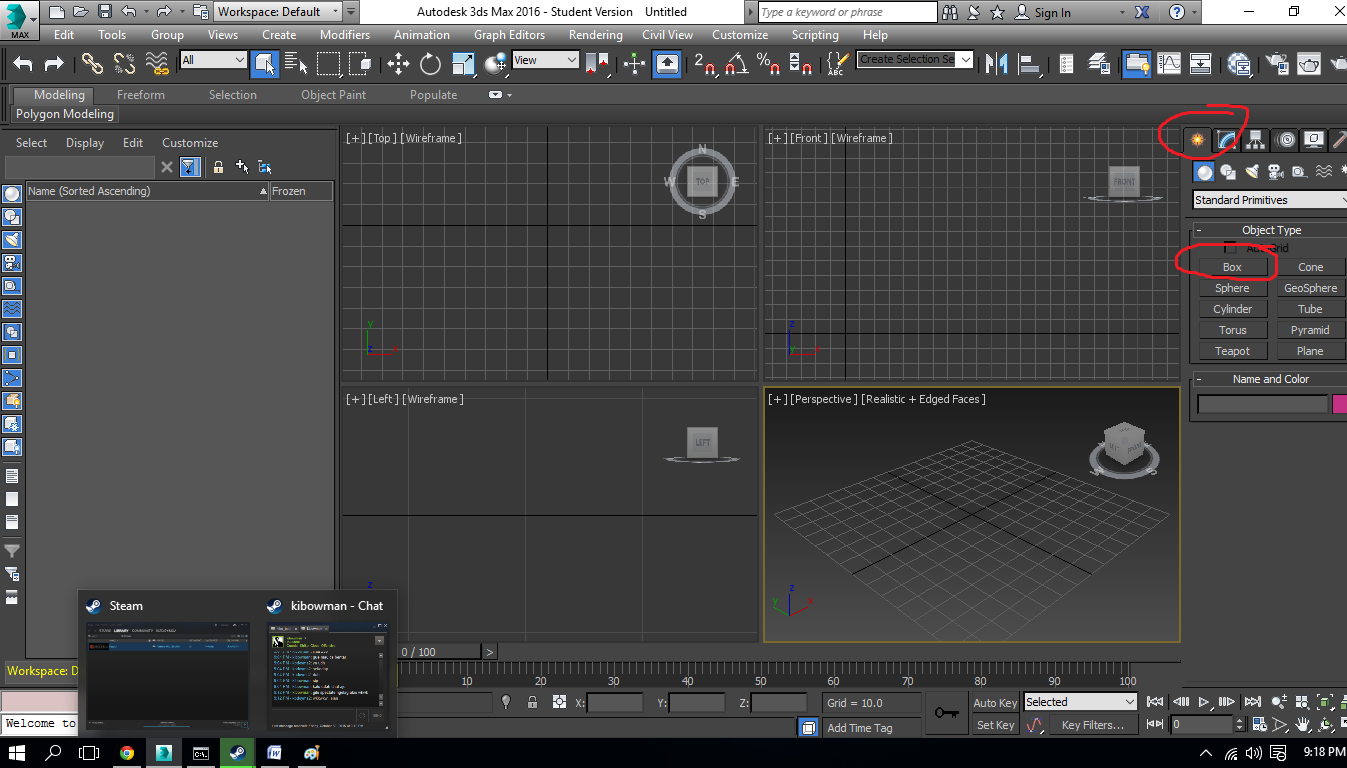Screen dimensions: 1347x768
Task: Open the Graph Editors menu
Action: coord(509,34)
